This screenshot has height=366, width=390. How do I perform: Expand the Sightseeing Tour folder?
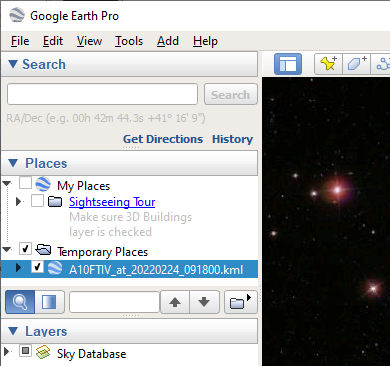[x=18, y=201]
